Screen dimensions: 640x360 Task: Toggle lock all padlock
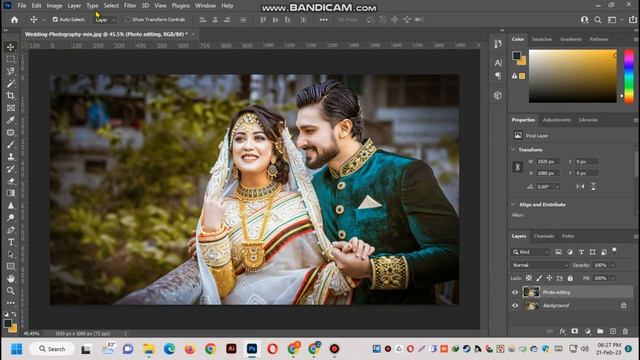570,278
